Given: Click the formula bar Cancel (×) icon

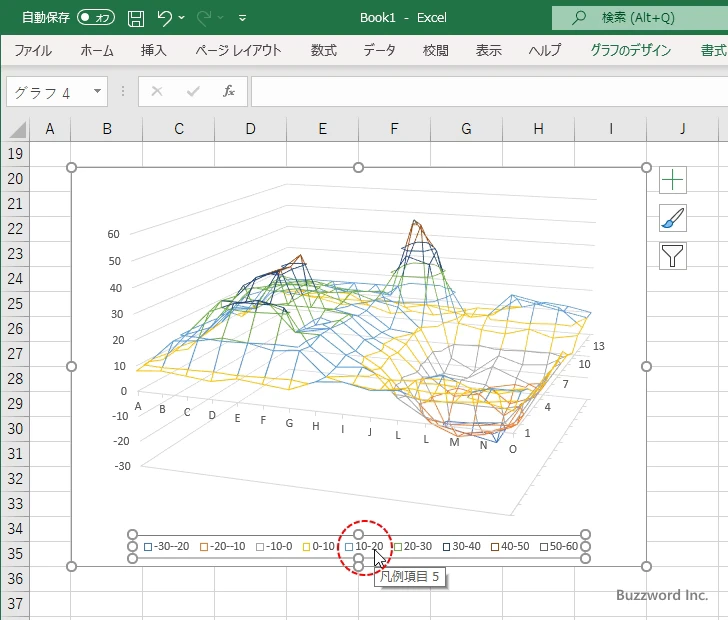Looking at the screenshot, I should [x=157, y=91].
